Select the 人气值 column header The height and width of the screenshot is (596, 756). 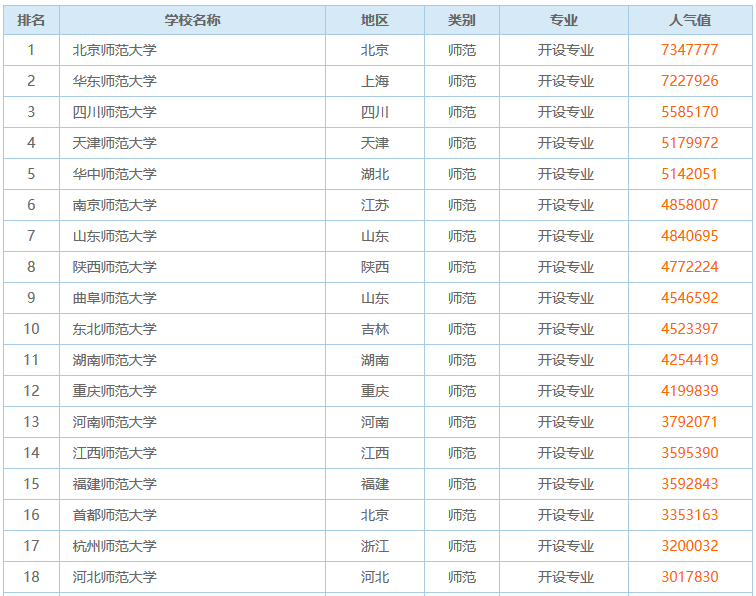coord(690,20)
